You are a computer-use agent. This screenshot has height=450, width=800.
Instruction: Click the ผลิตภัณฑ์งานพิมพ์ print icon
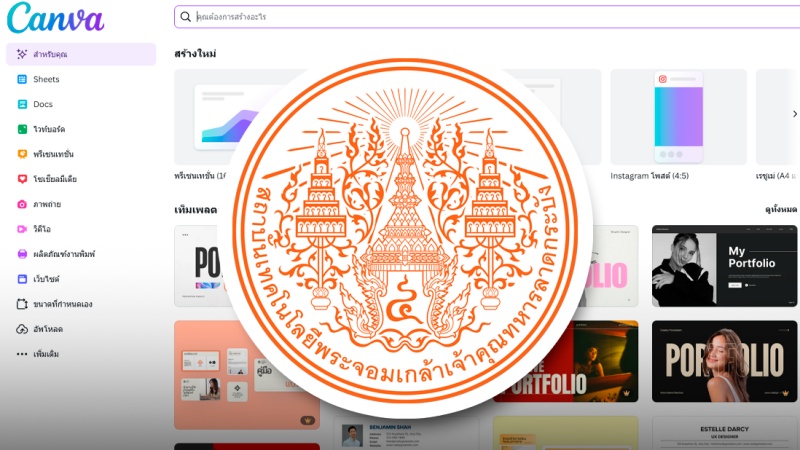coord(22,254)
